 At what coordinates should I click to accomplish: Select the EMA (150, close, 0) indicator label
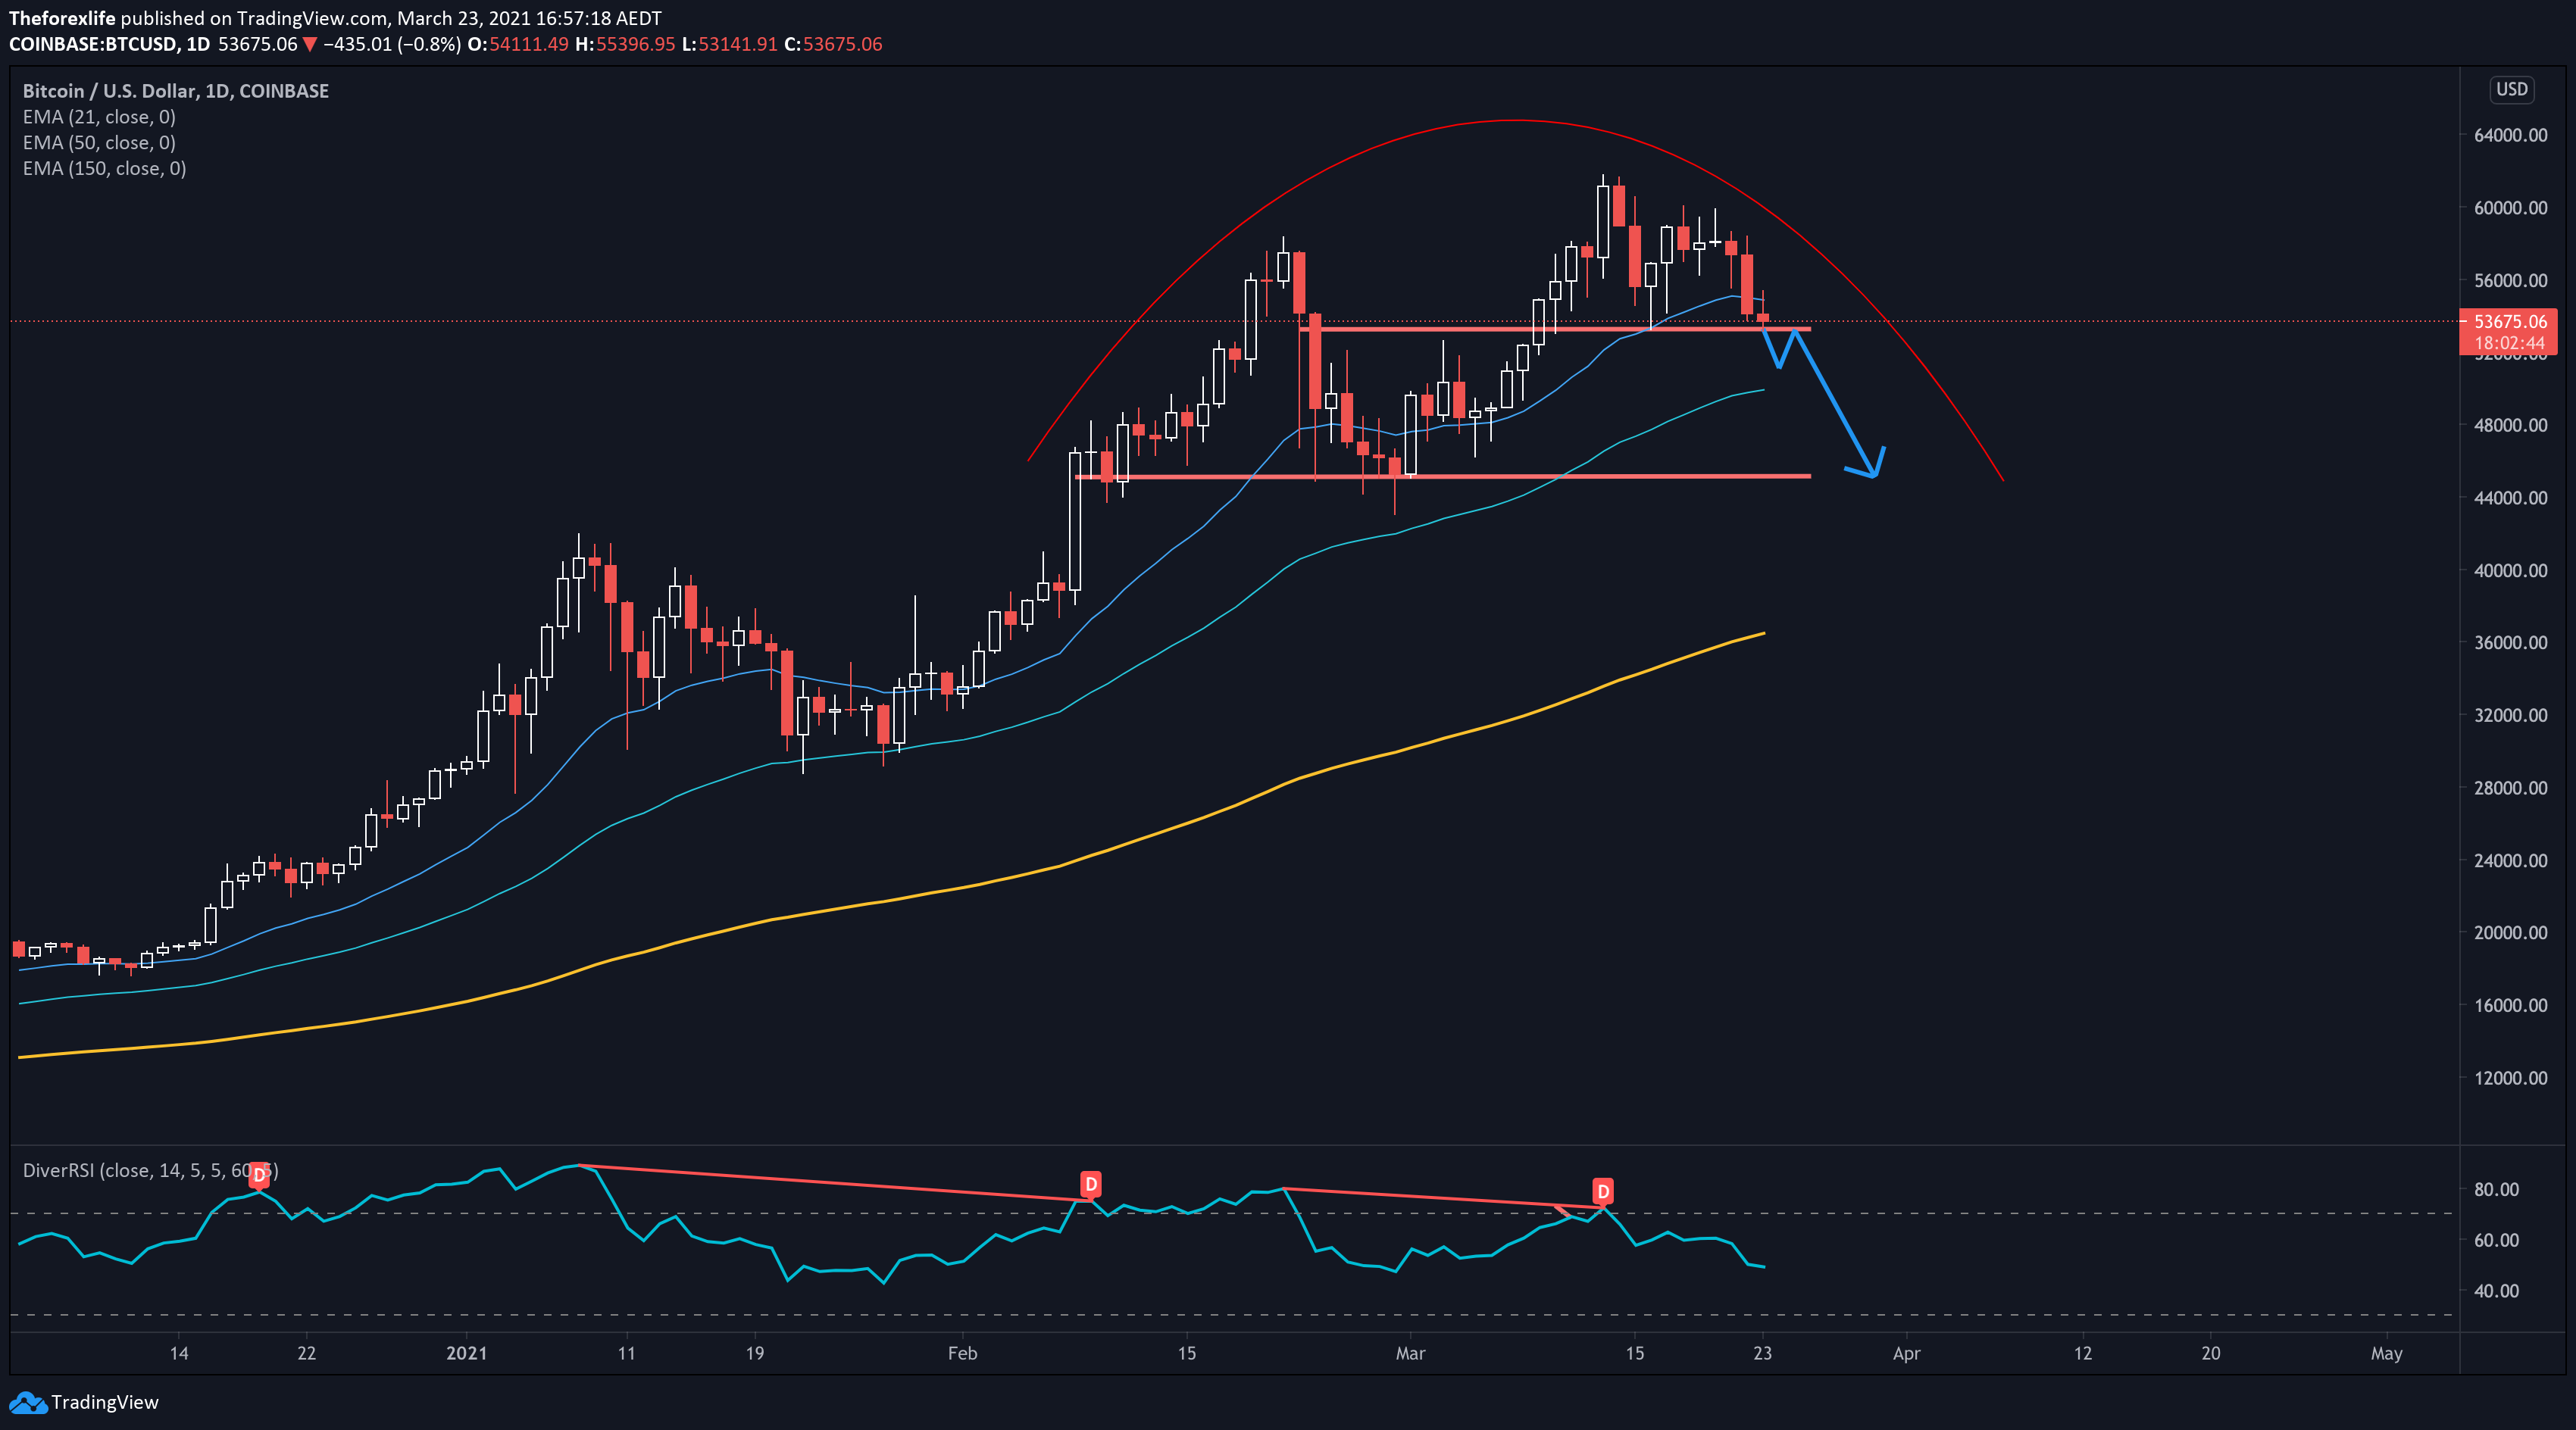(104, 169)
